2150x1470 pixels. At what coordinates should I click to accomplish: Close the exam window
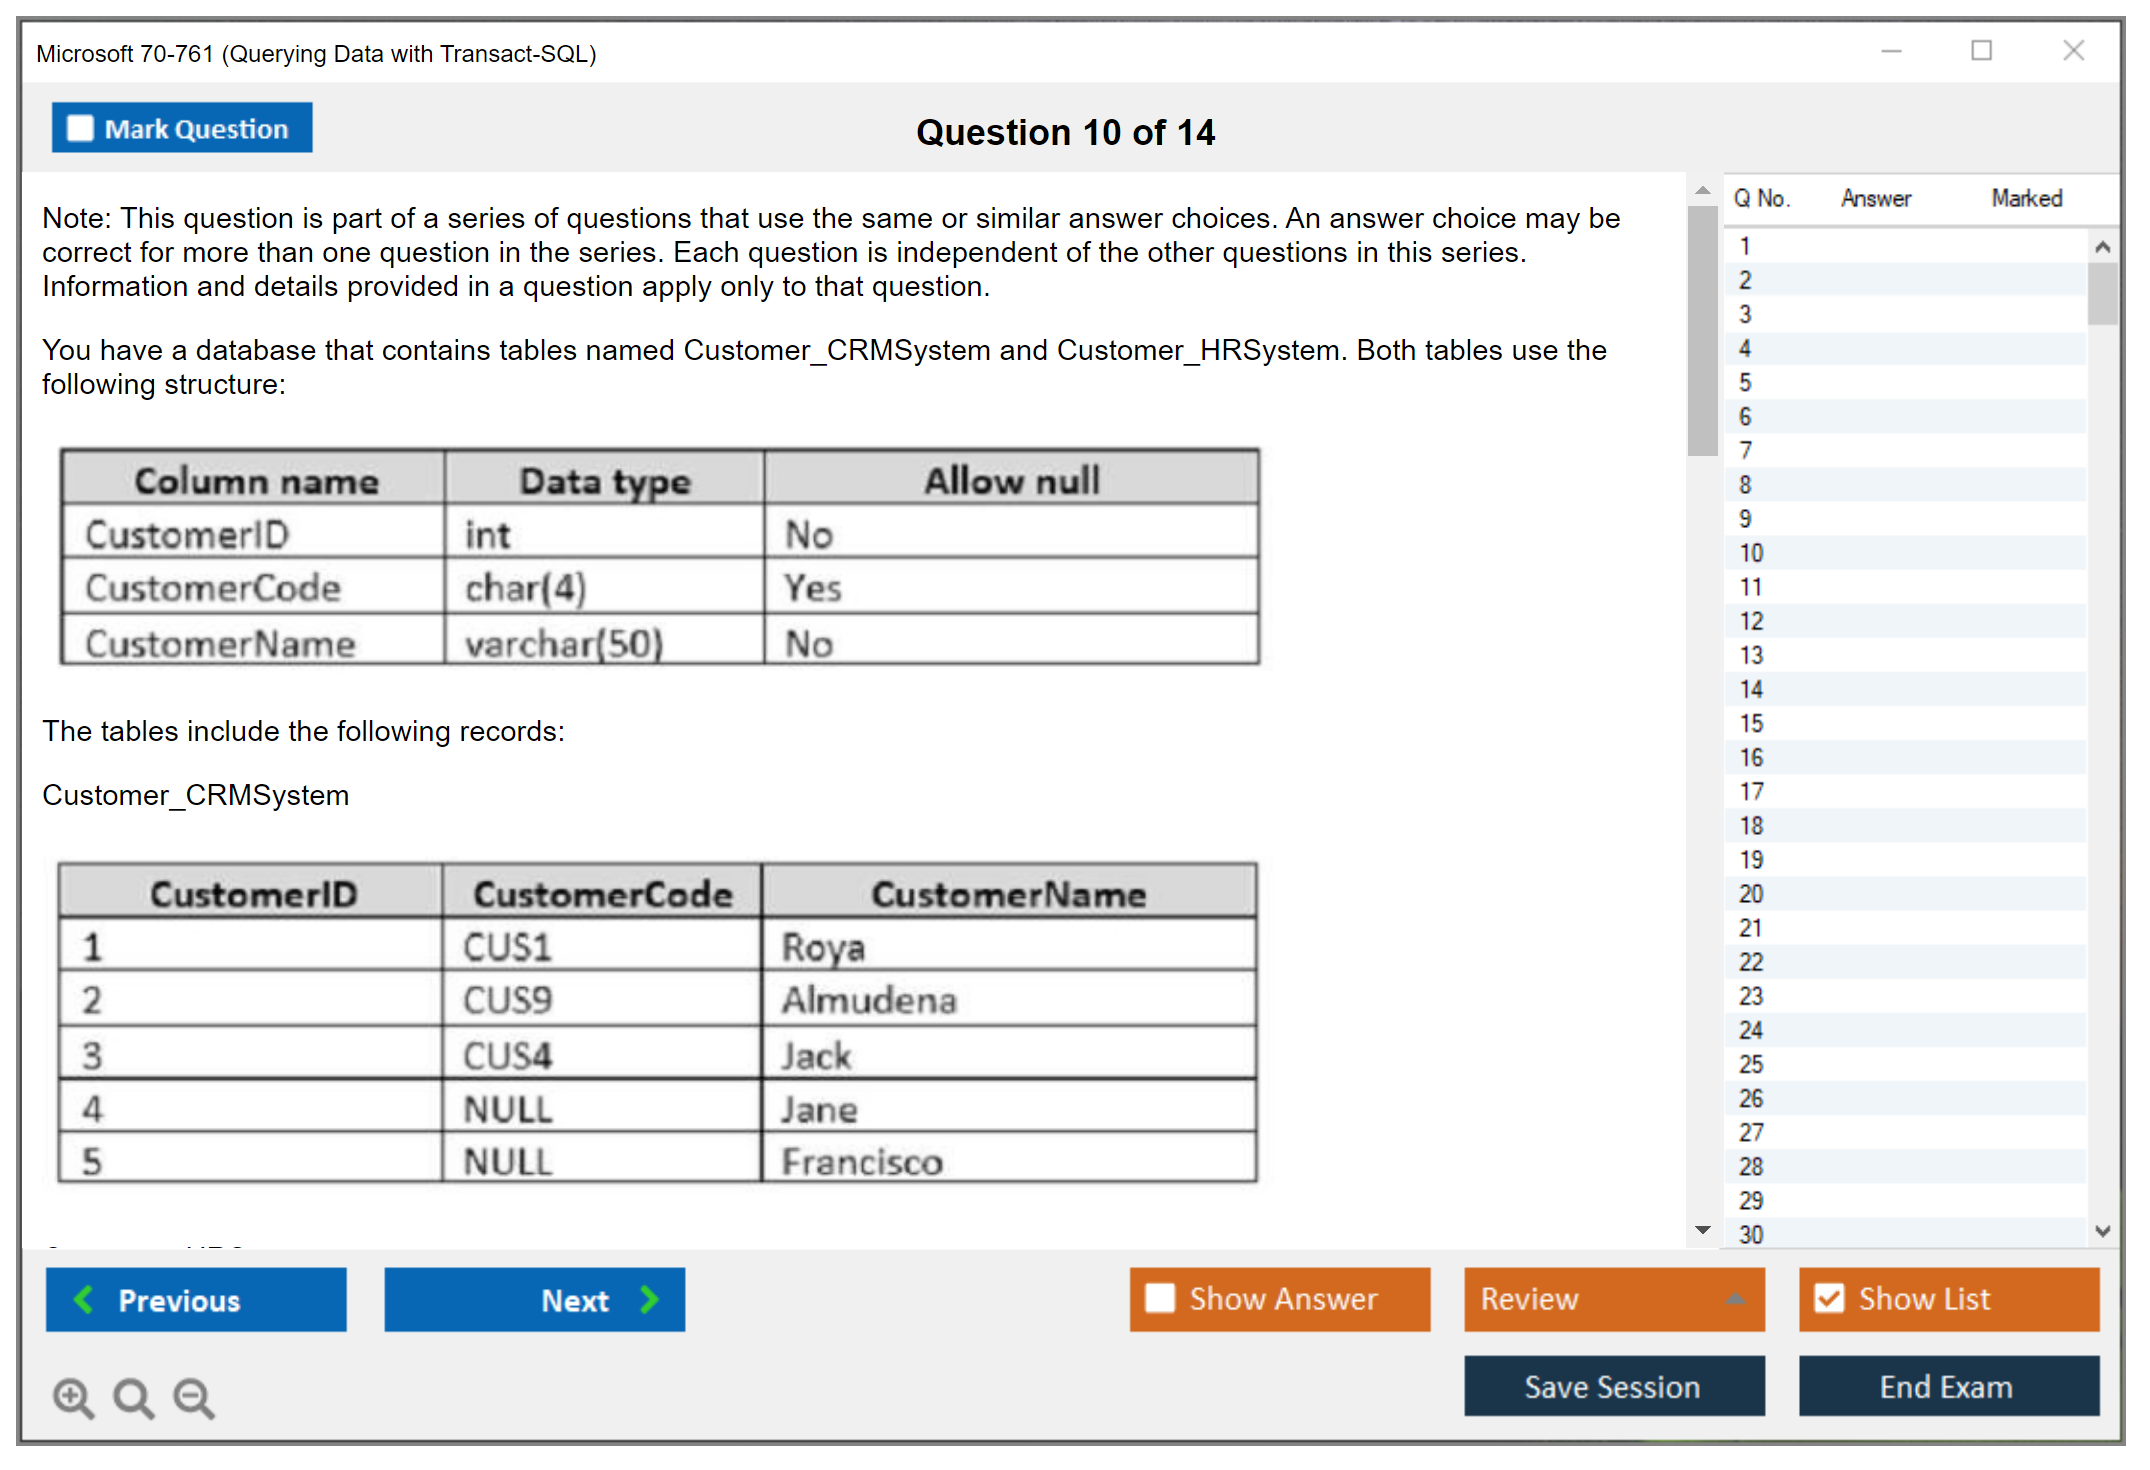2073,51
